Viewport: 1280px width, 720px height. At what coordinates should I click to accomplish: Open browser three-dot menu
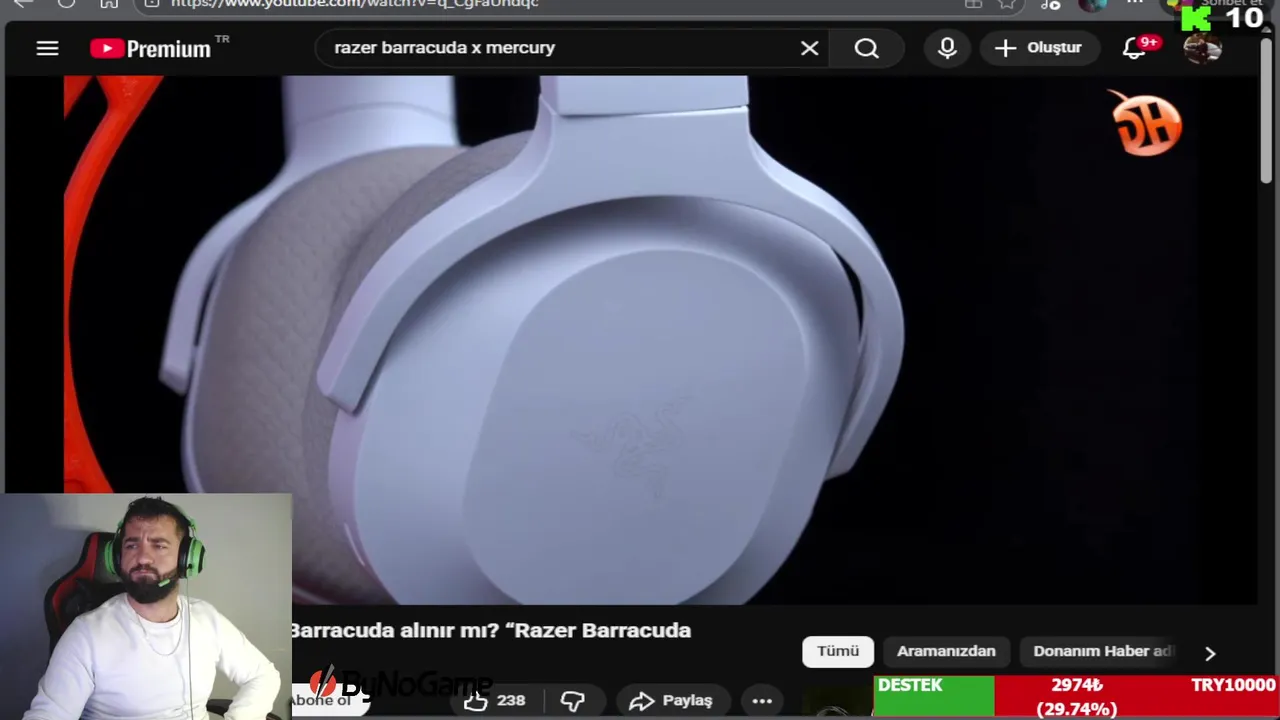[x=1135, y=4]
